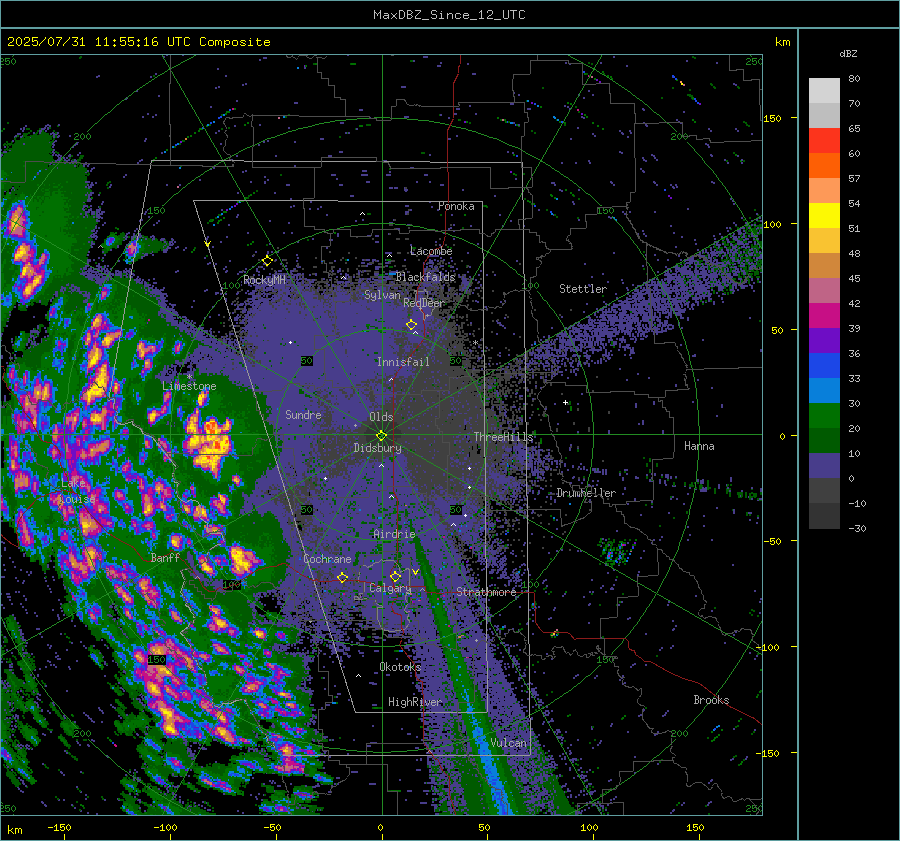Click the red legend swatch between 60 and 65
This screenshot has width=900, height=841.
tap(824, 141)
